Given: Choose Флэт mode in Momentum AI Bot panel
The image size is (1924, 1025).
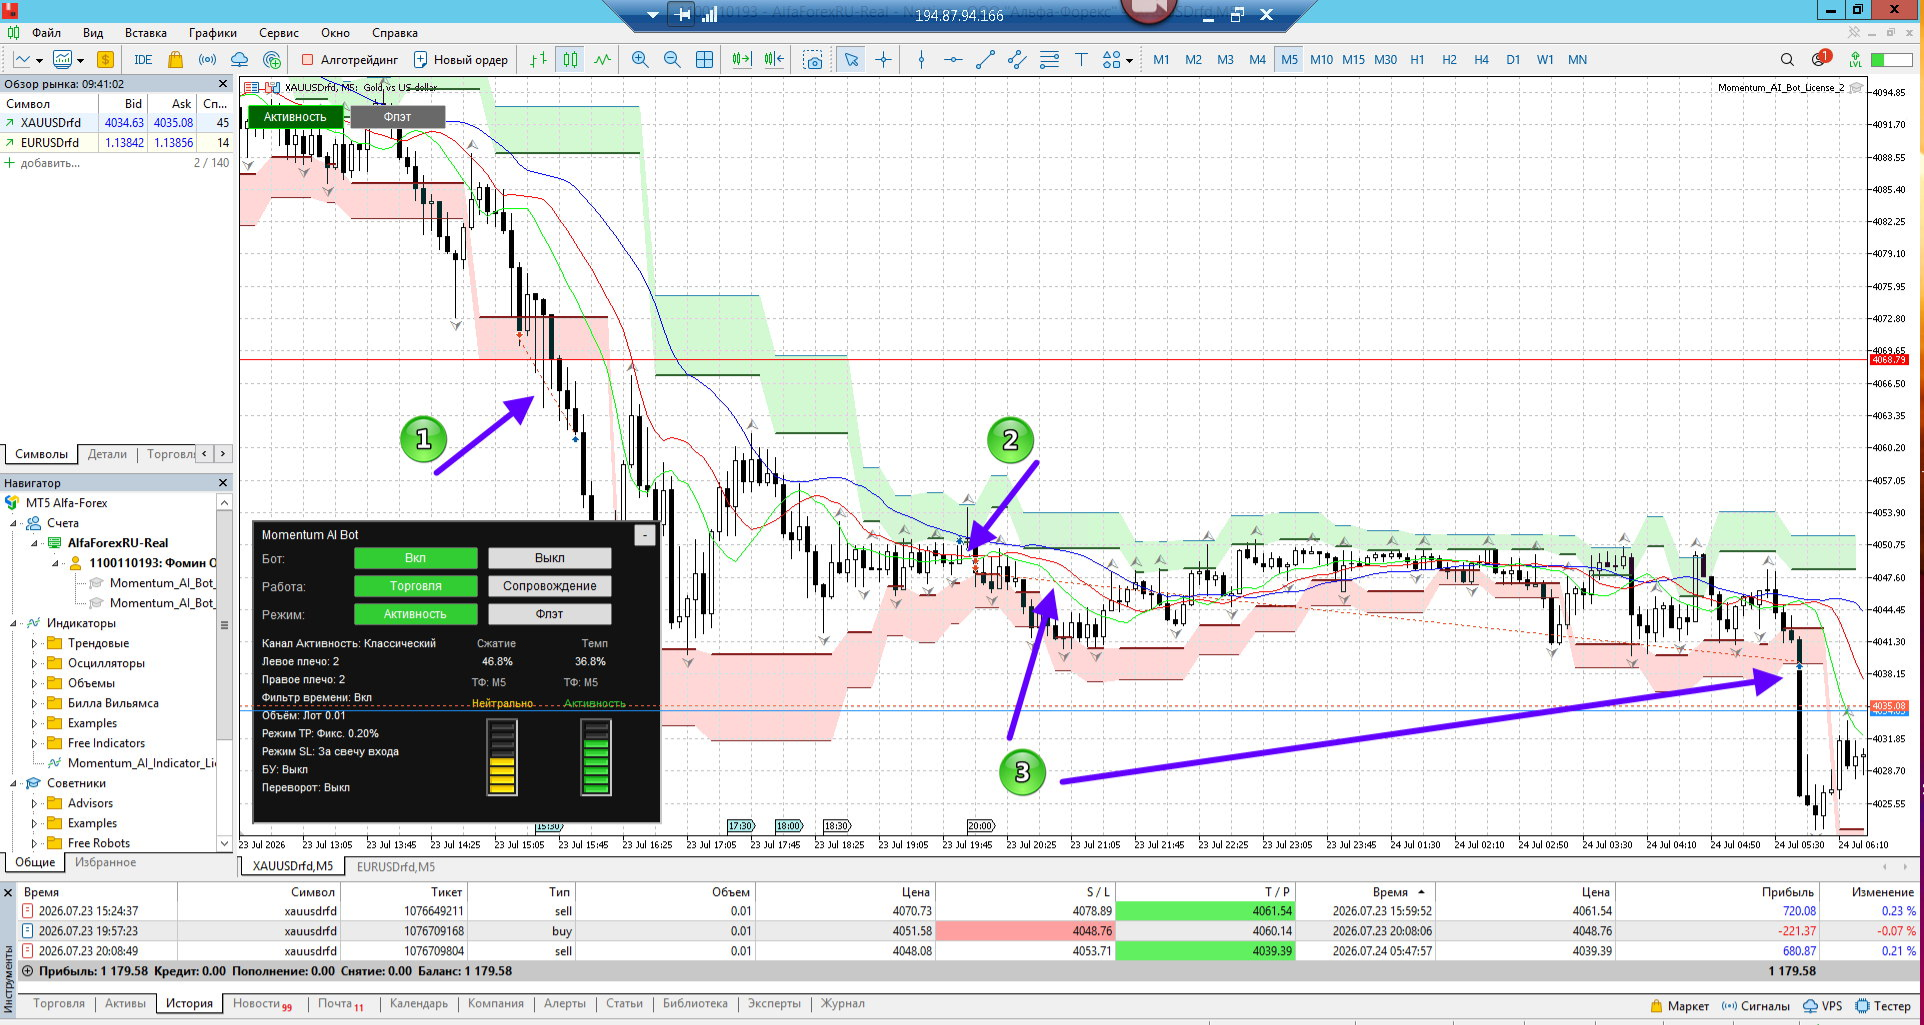Looking at the screenshot, I should coord(549,614).
